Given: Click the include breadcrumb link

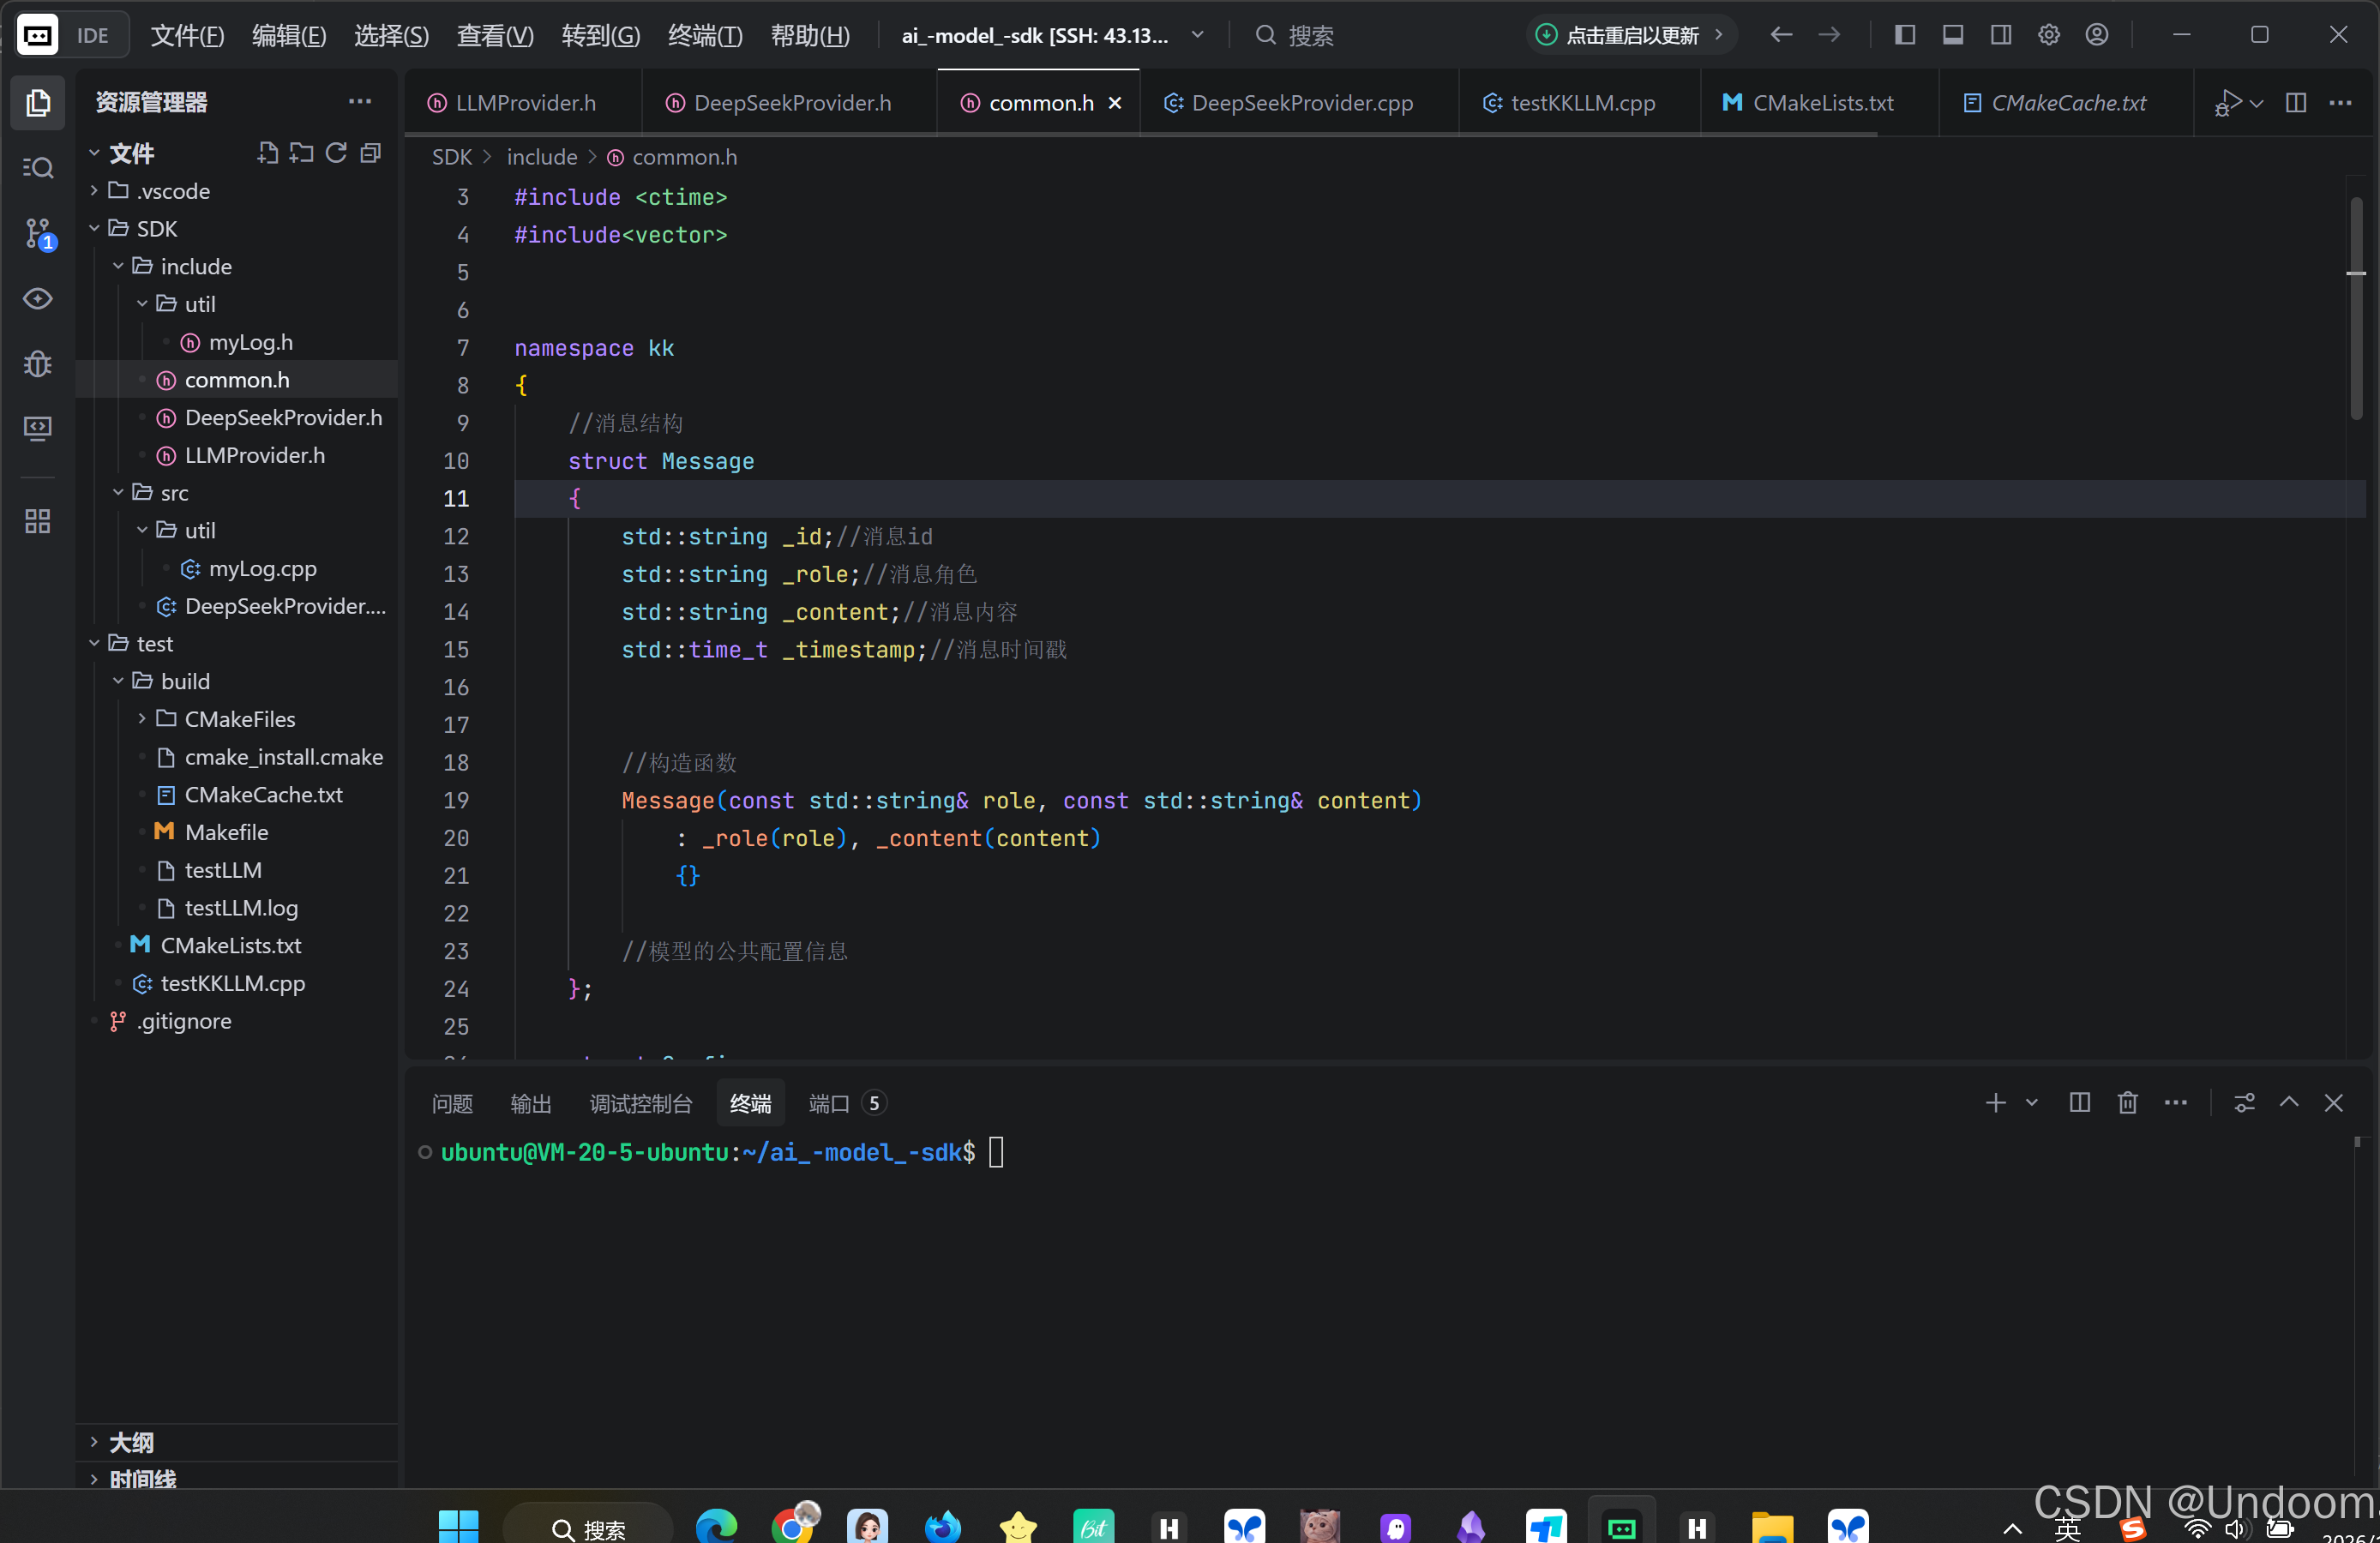Looking at the screenshot, I should tap(541, 157).
